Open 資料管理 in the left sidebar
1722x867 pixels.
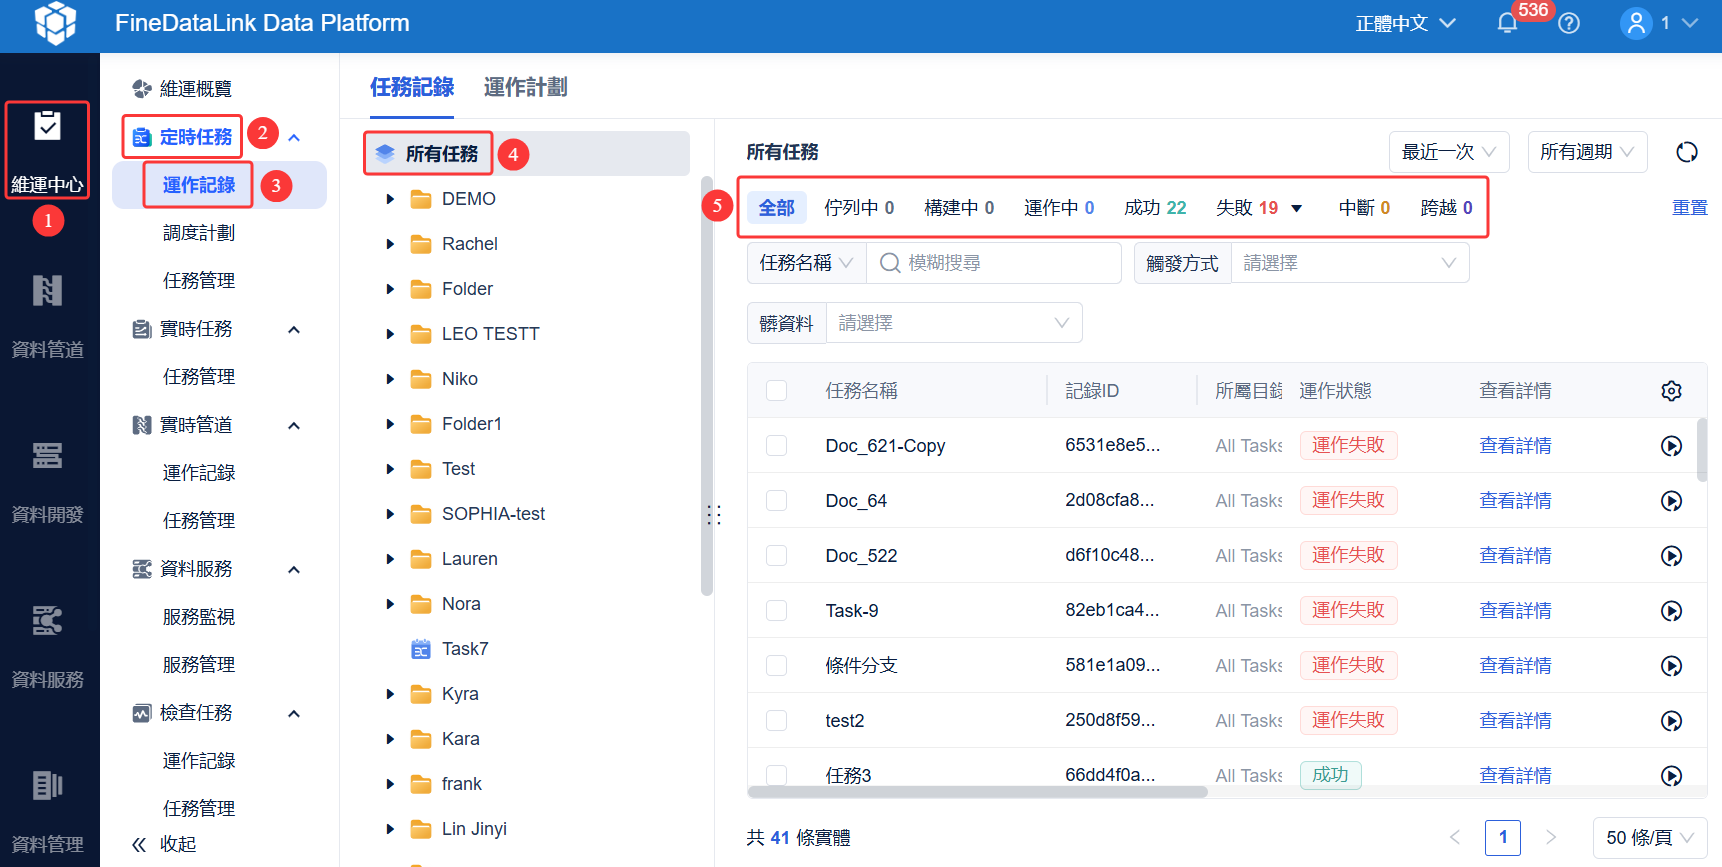47,811
